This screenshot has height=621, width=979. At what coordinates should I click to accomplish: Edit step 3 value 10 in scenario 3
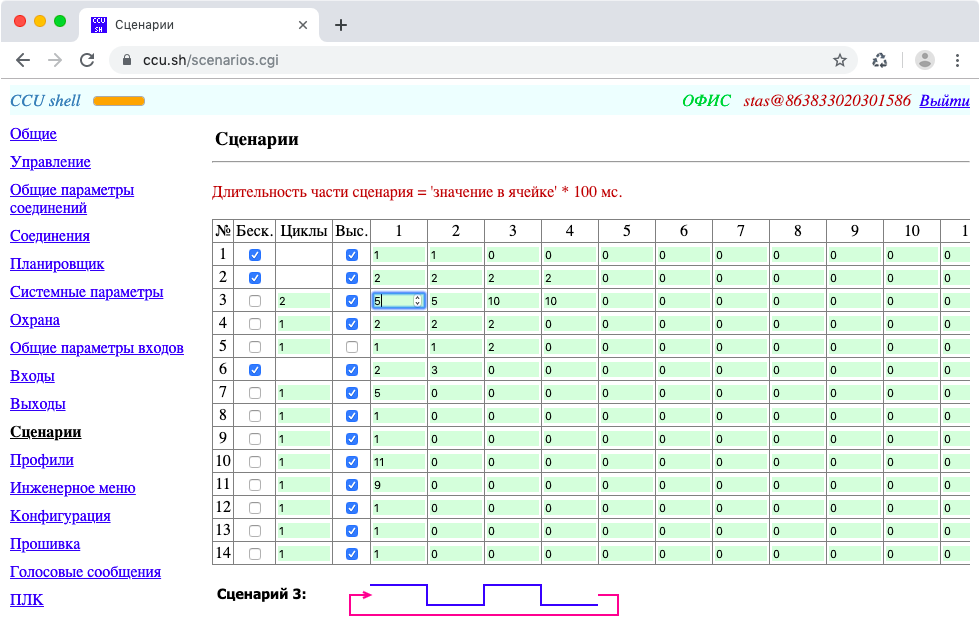tap(513, 301)
